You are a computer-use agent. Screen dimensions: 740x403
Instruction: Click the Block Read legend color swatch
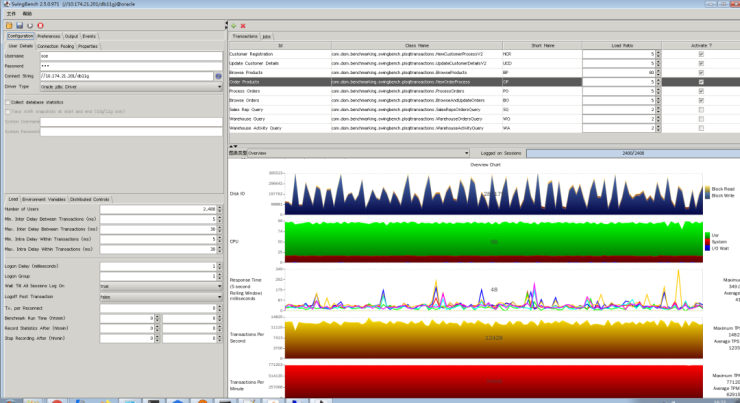[x=707, y=188]
